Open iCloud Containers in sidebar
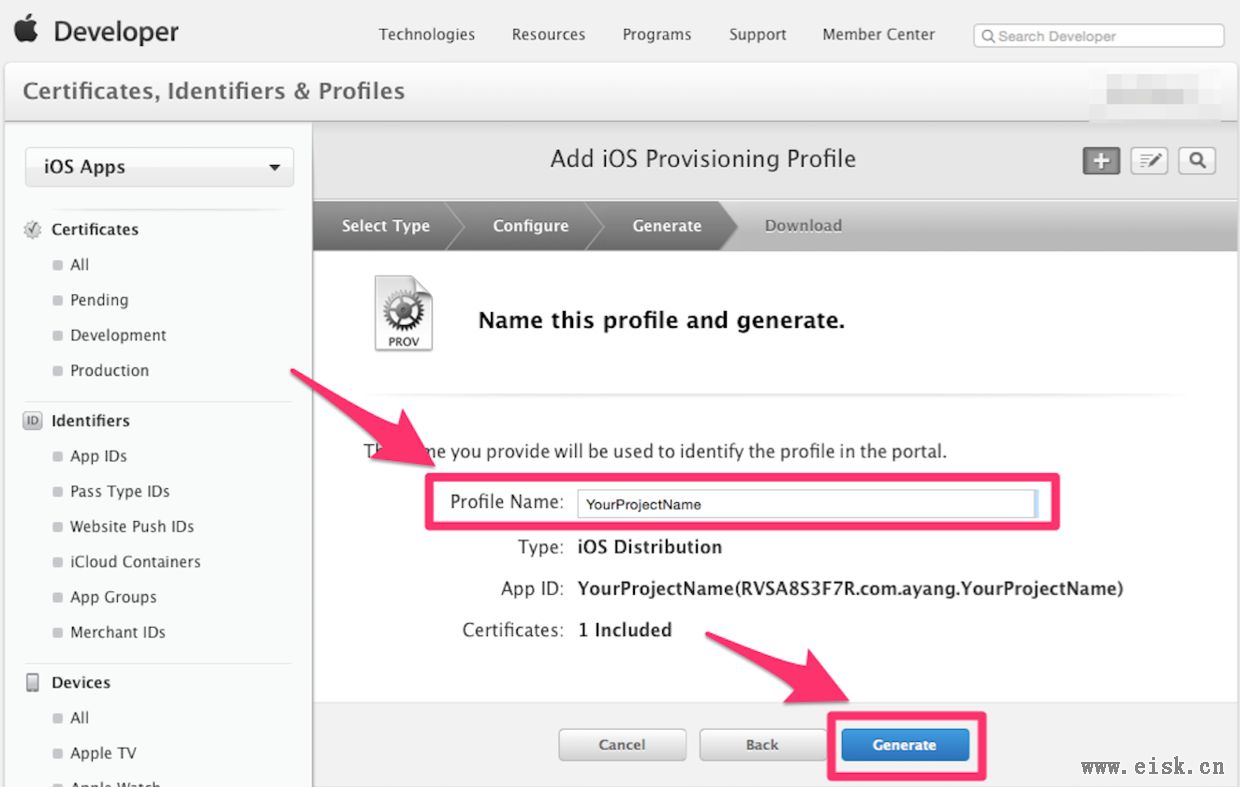 (x=135, y=562)
